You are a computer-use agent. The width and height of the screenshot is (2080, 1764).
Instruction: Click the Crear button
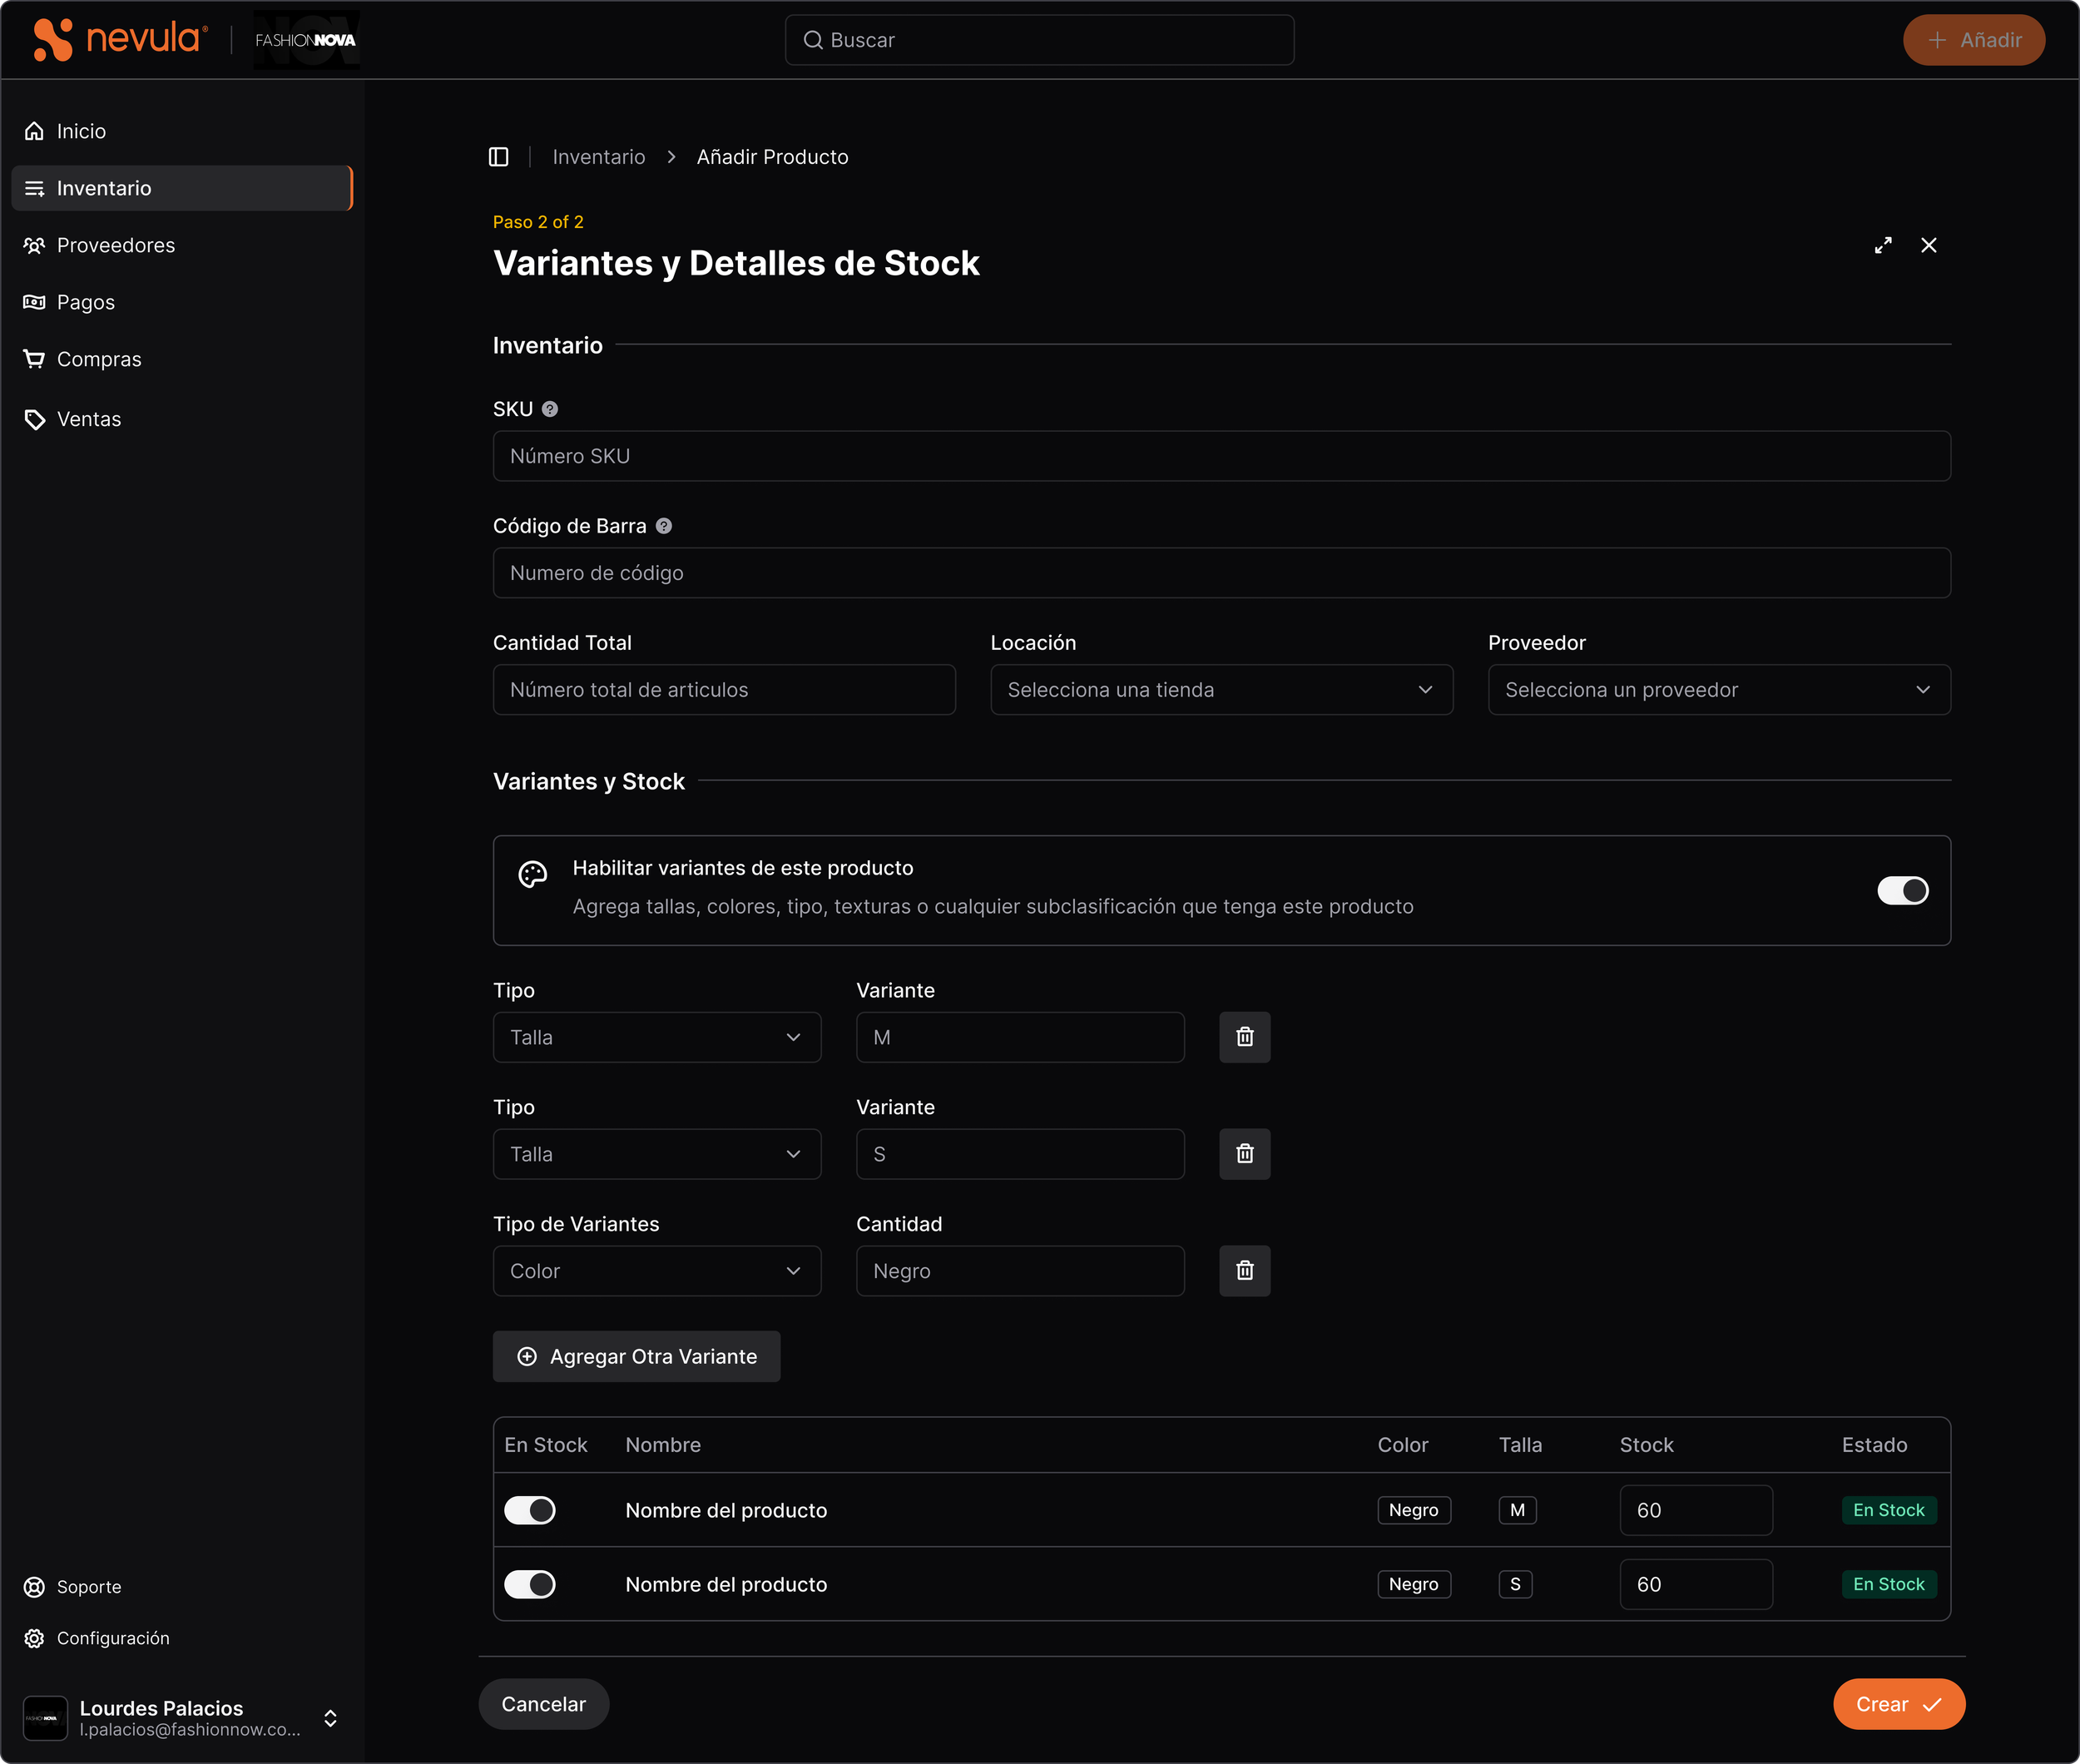tap(1897, 1704)
